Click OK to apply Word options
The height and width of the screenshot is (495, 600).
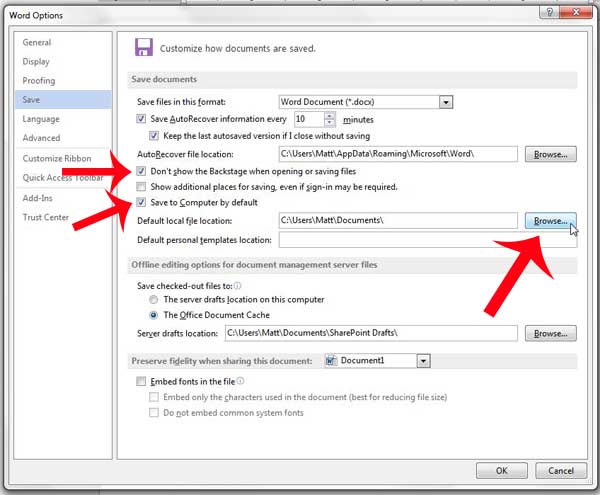tap(502, 471)
